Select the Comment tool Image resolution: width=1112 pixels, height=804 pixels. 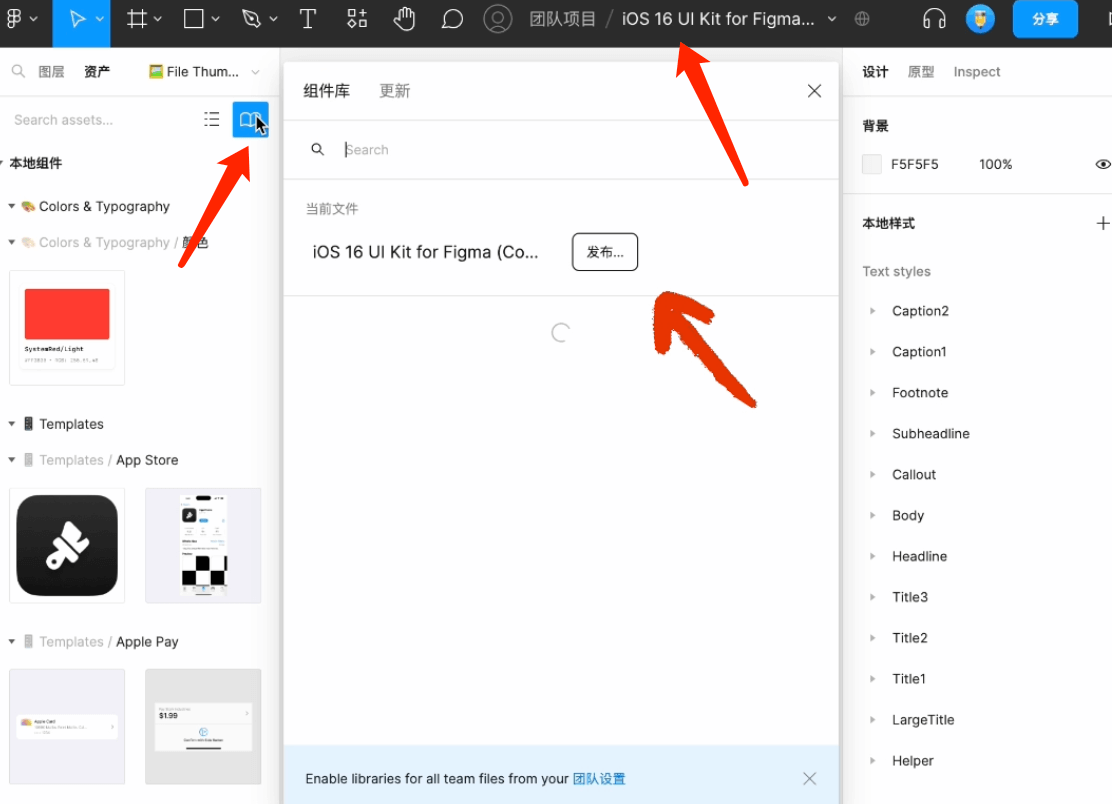452,19
